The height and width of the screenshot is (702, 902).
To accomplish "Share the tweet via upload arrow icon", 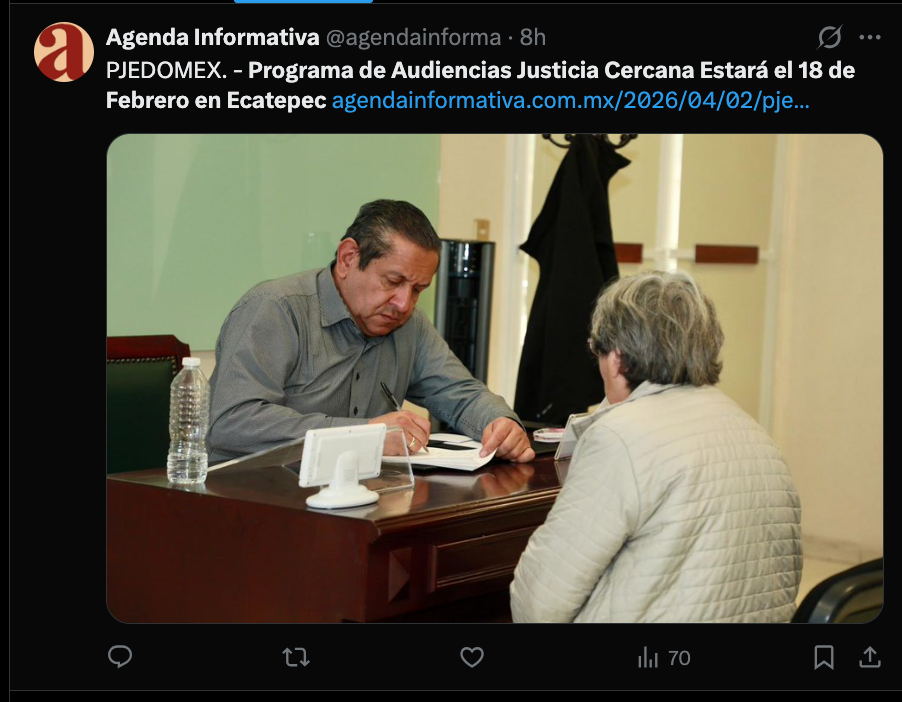I will 870,657.
